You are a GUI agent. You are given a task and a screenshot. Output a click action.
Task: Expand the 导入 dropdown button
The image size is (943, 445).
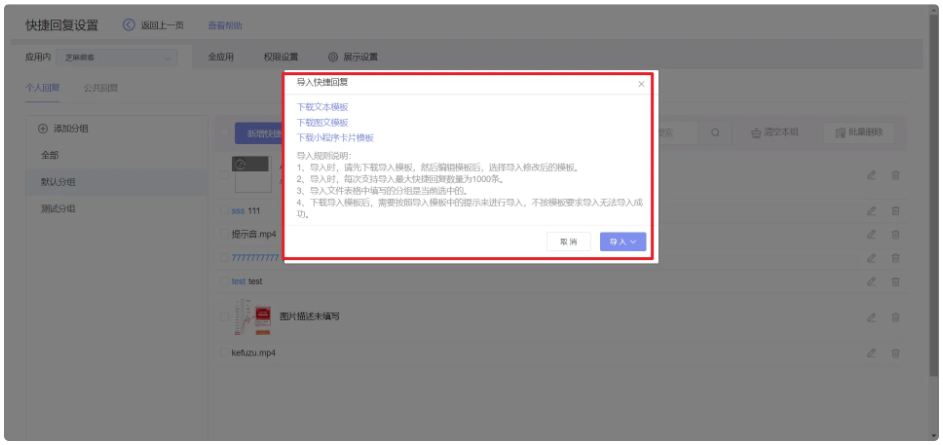[x=623, y=242]
